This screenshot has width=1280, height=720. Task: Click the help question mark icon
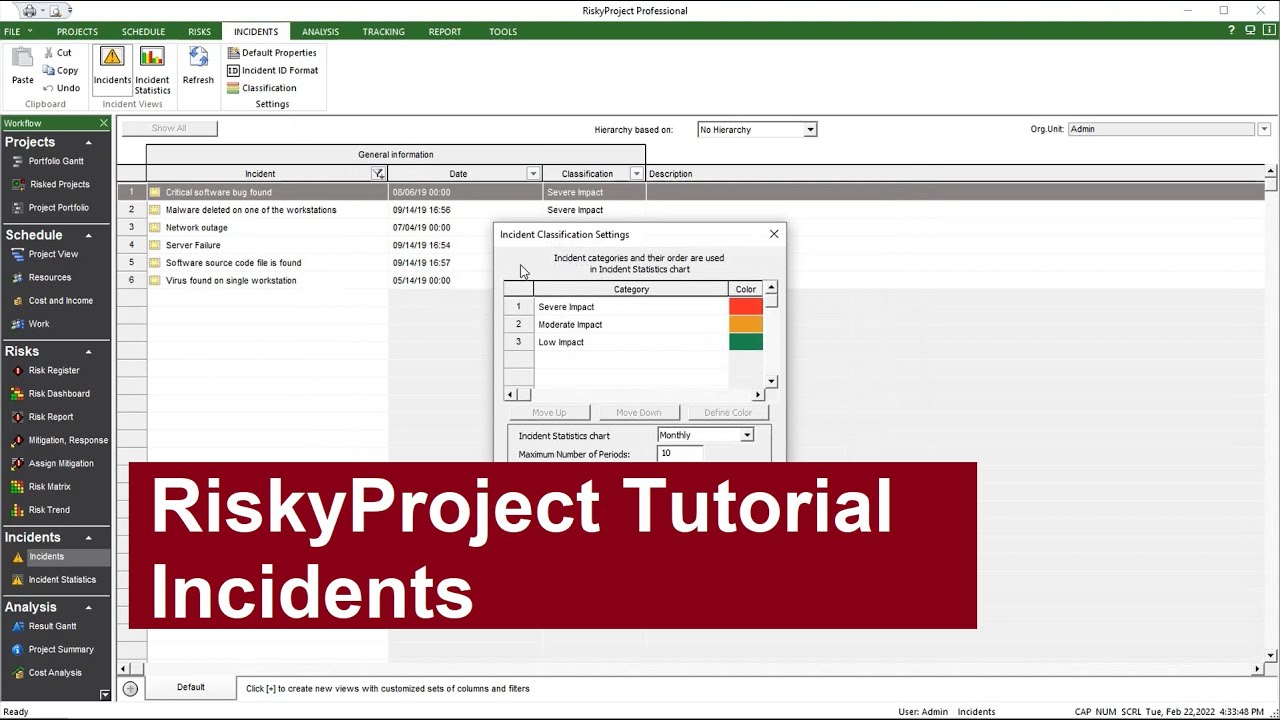[x=1231, y=31]
